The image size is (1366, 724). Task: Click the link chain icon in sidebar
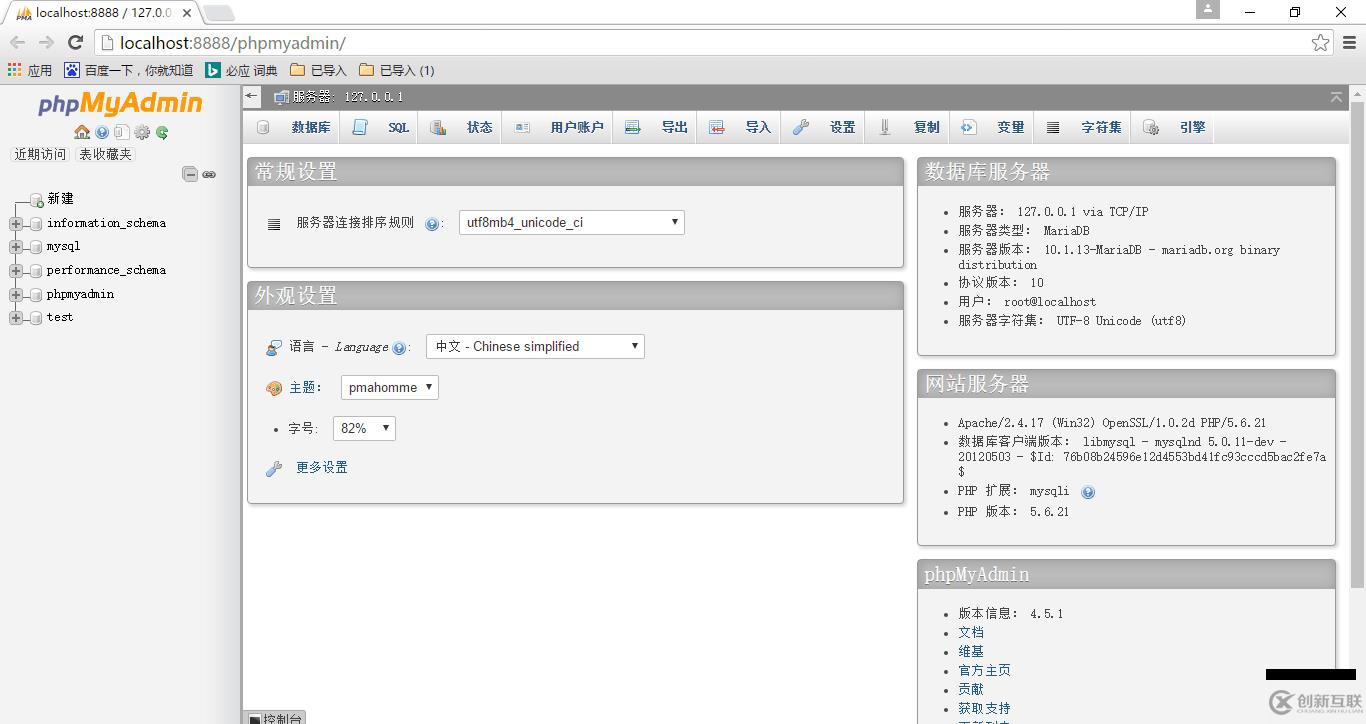pyautogui.click(x=209, y=174)
